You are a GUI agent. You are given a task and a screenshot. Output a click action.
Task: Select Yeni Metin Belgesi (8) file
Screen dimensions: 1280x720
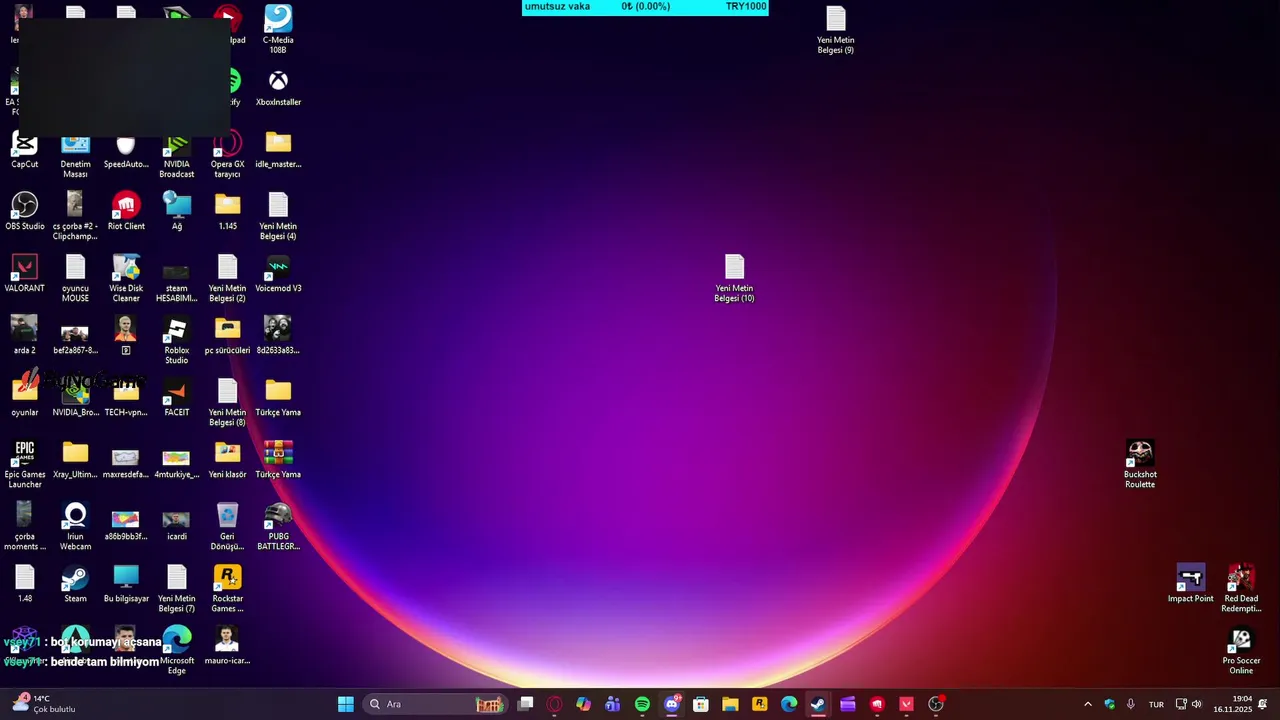tap(228, 402)
